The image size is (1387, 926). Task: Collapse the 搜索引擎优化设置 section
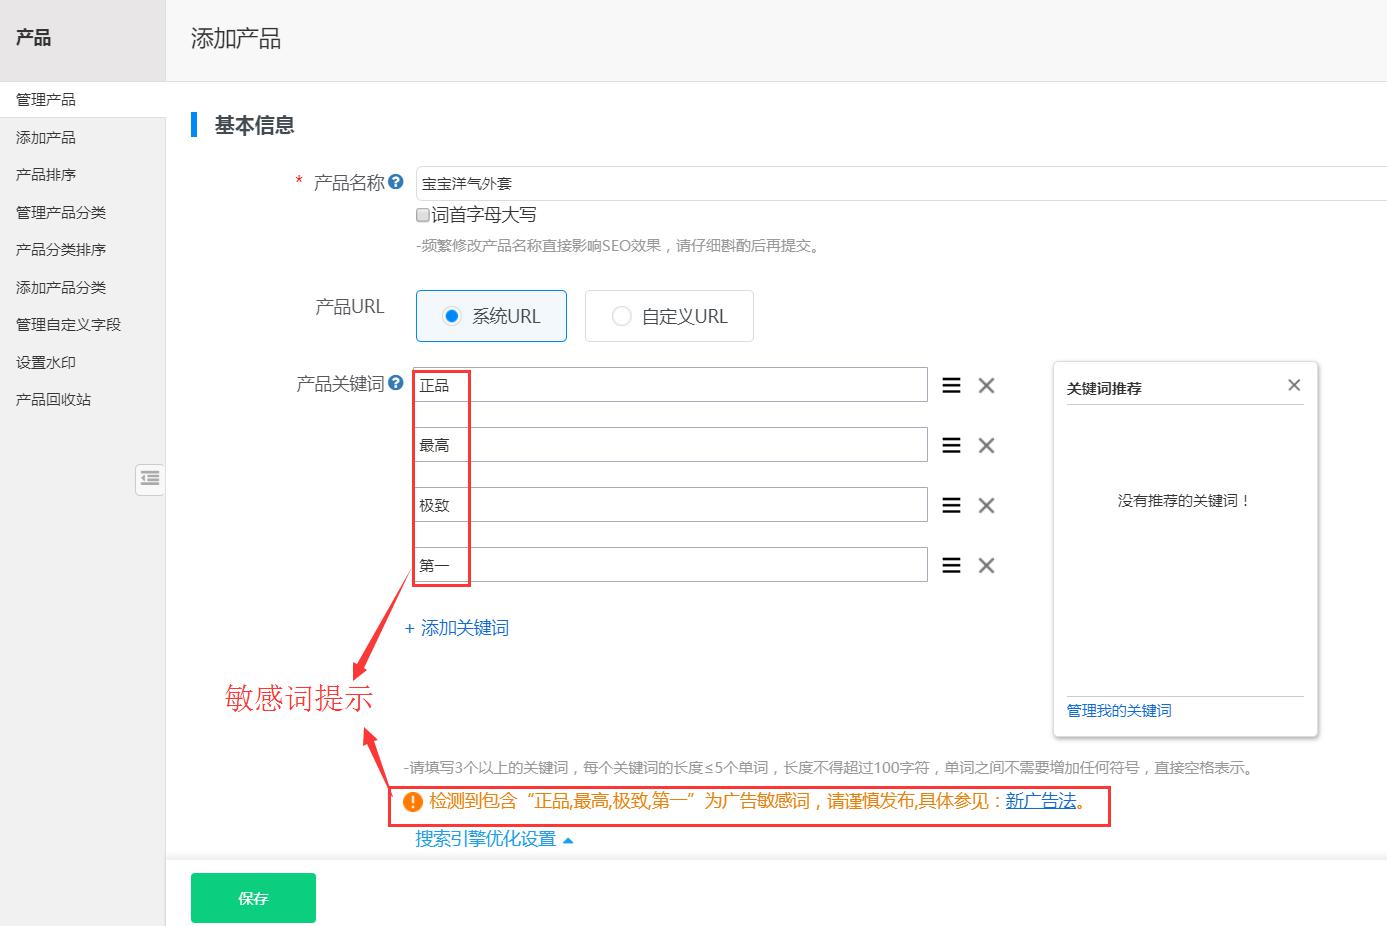494,839
